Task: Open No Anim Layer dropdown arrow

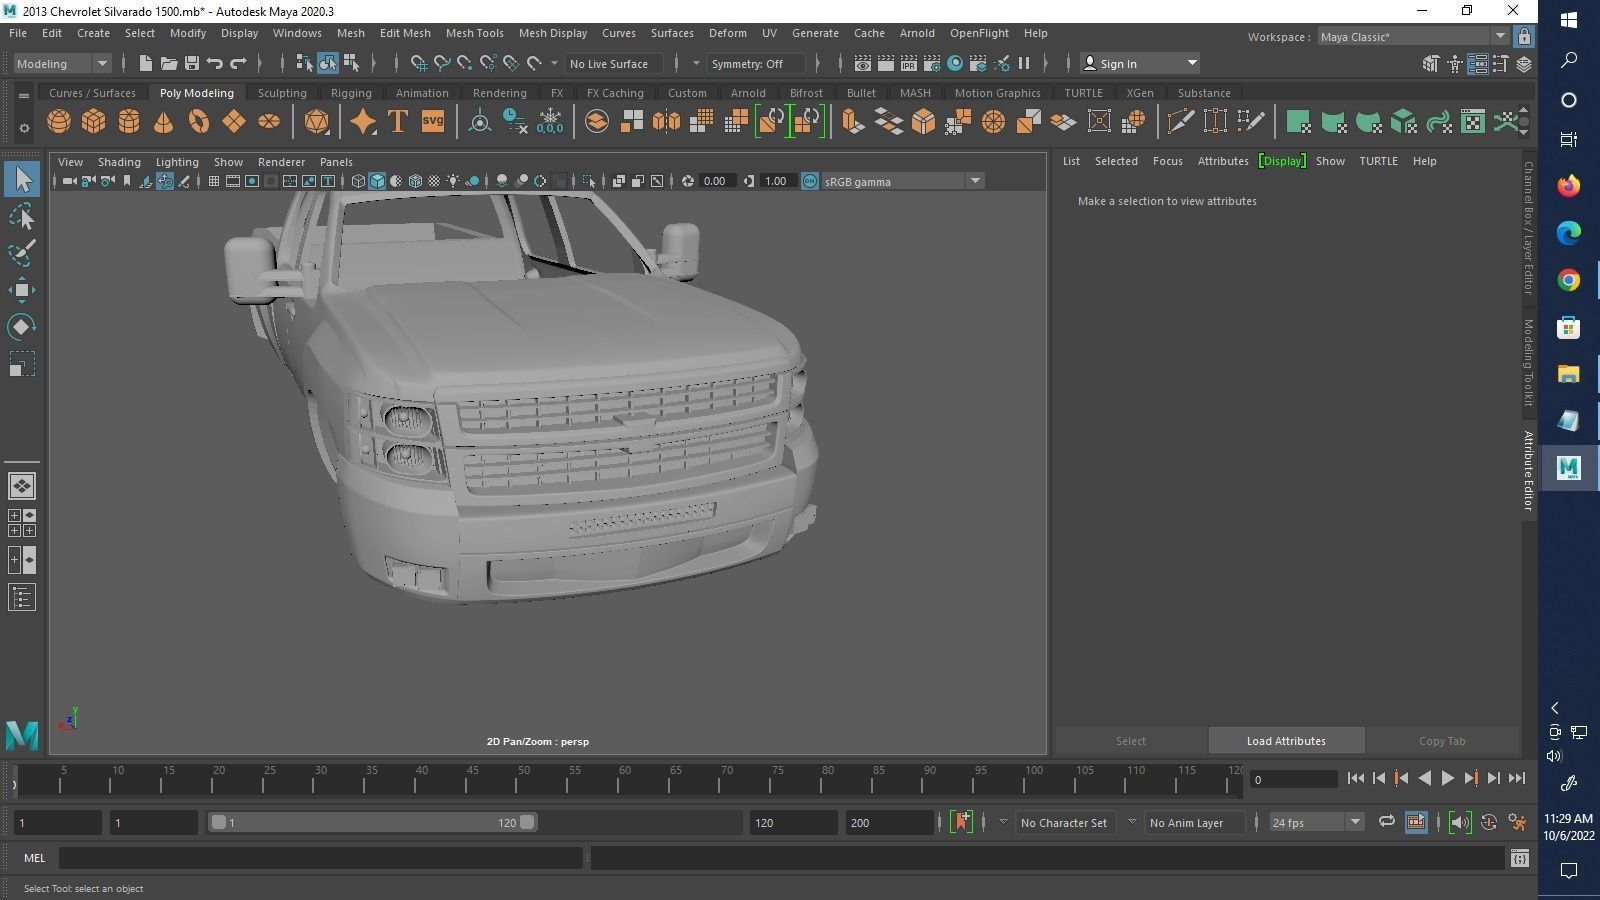Action: click(x=1132, y=822)
